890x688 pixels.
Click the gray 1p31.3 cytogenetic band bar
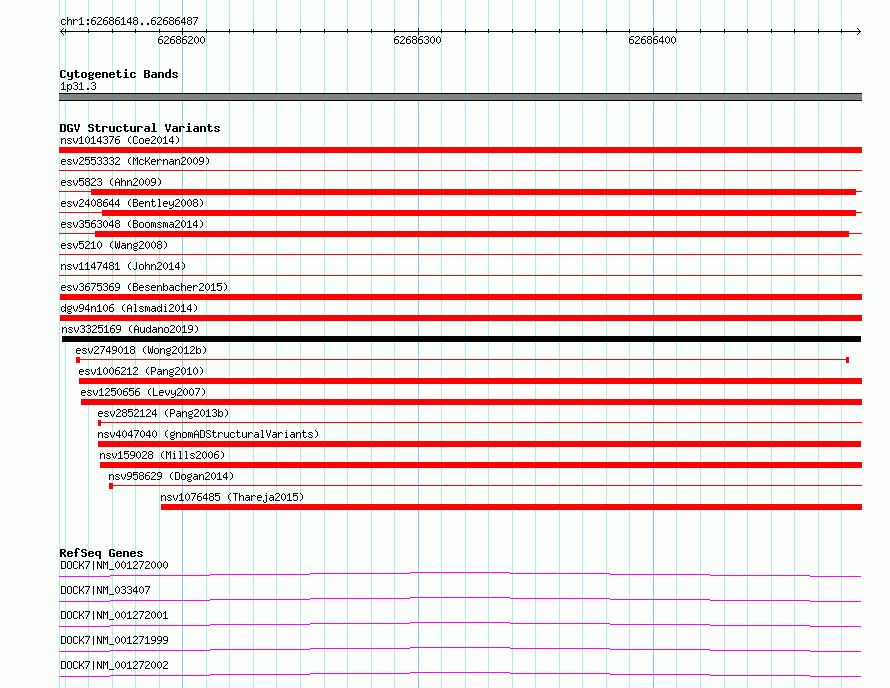click(x=460, y=97)
